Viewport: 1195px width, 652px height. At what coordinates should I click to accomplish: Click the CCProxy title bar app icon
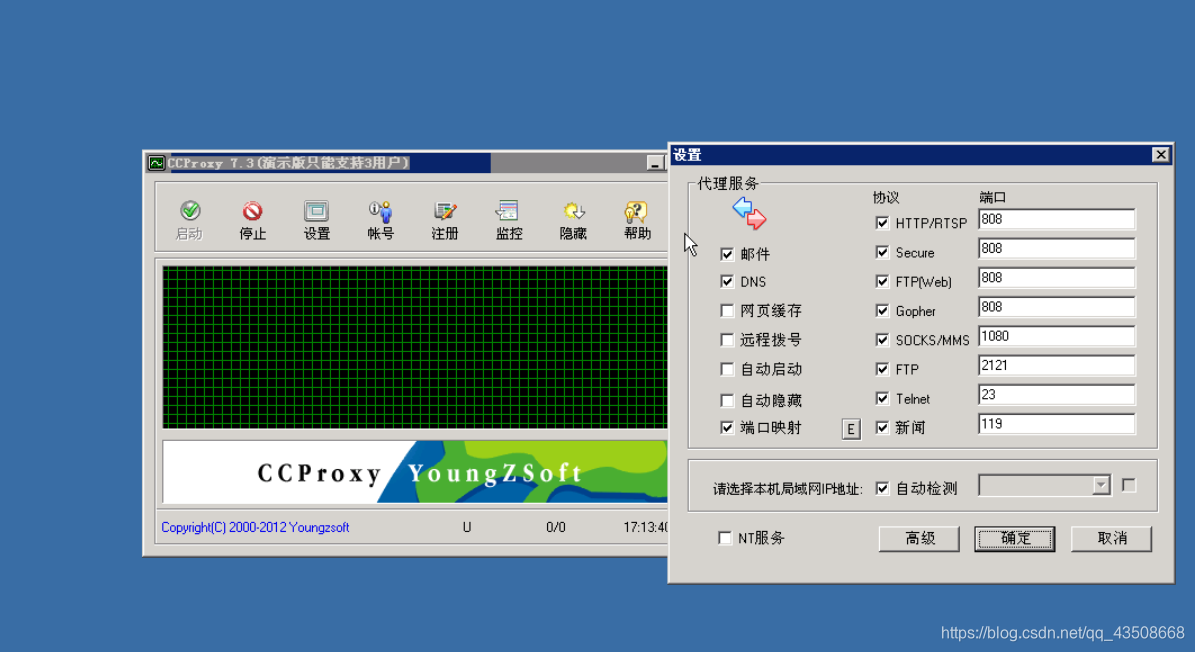tap(156, 163)
